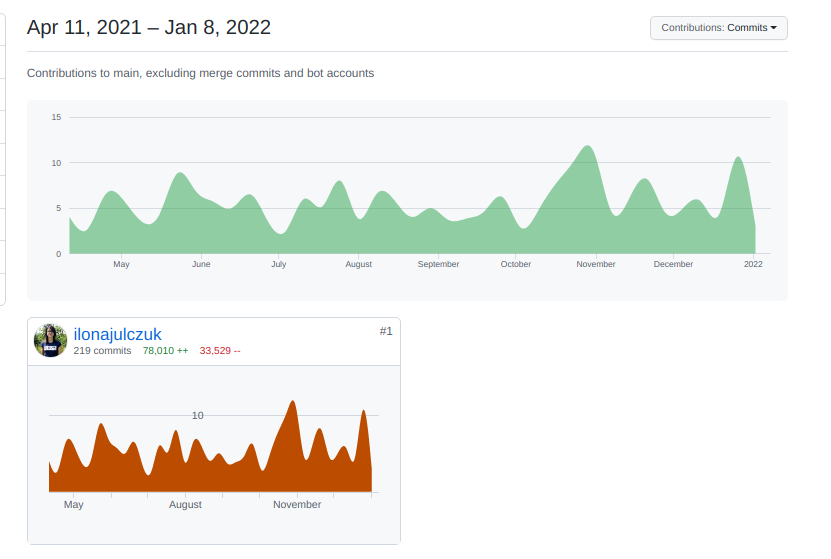Click the 15 value on green chart y-axis

[x=57, y=118]
